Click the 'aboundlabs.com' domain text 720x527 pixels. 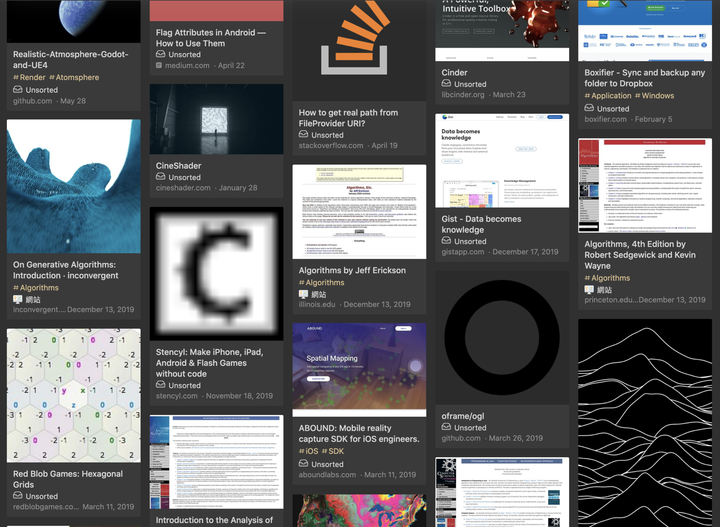[x=327, y=475]
